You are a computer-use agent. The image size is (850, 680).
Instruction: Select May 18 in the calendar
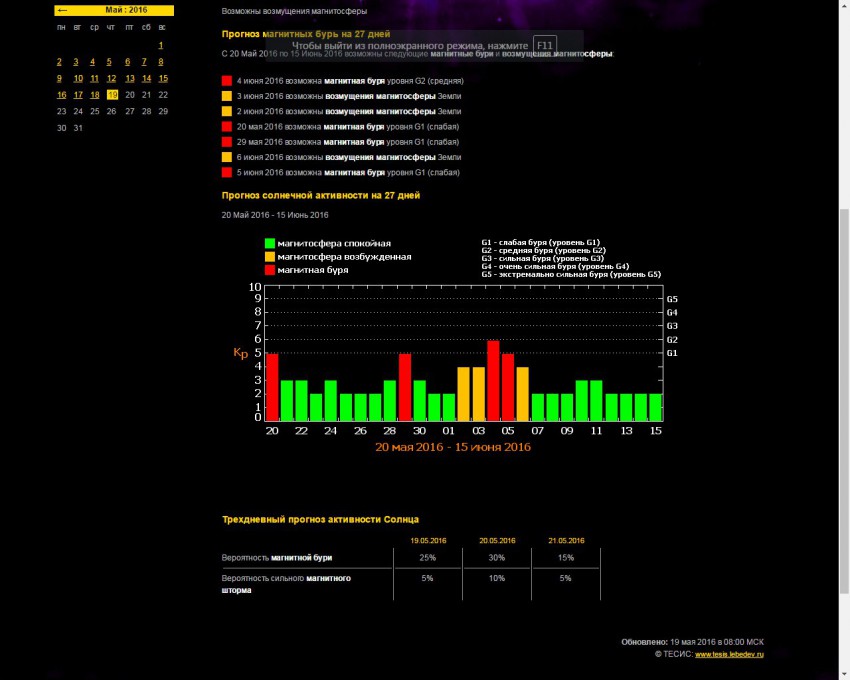tap(95, 95)
